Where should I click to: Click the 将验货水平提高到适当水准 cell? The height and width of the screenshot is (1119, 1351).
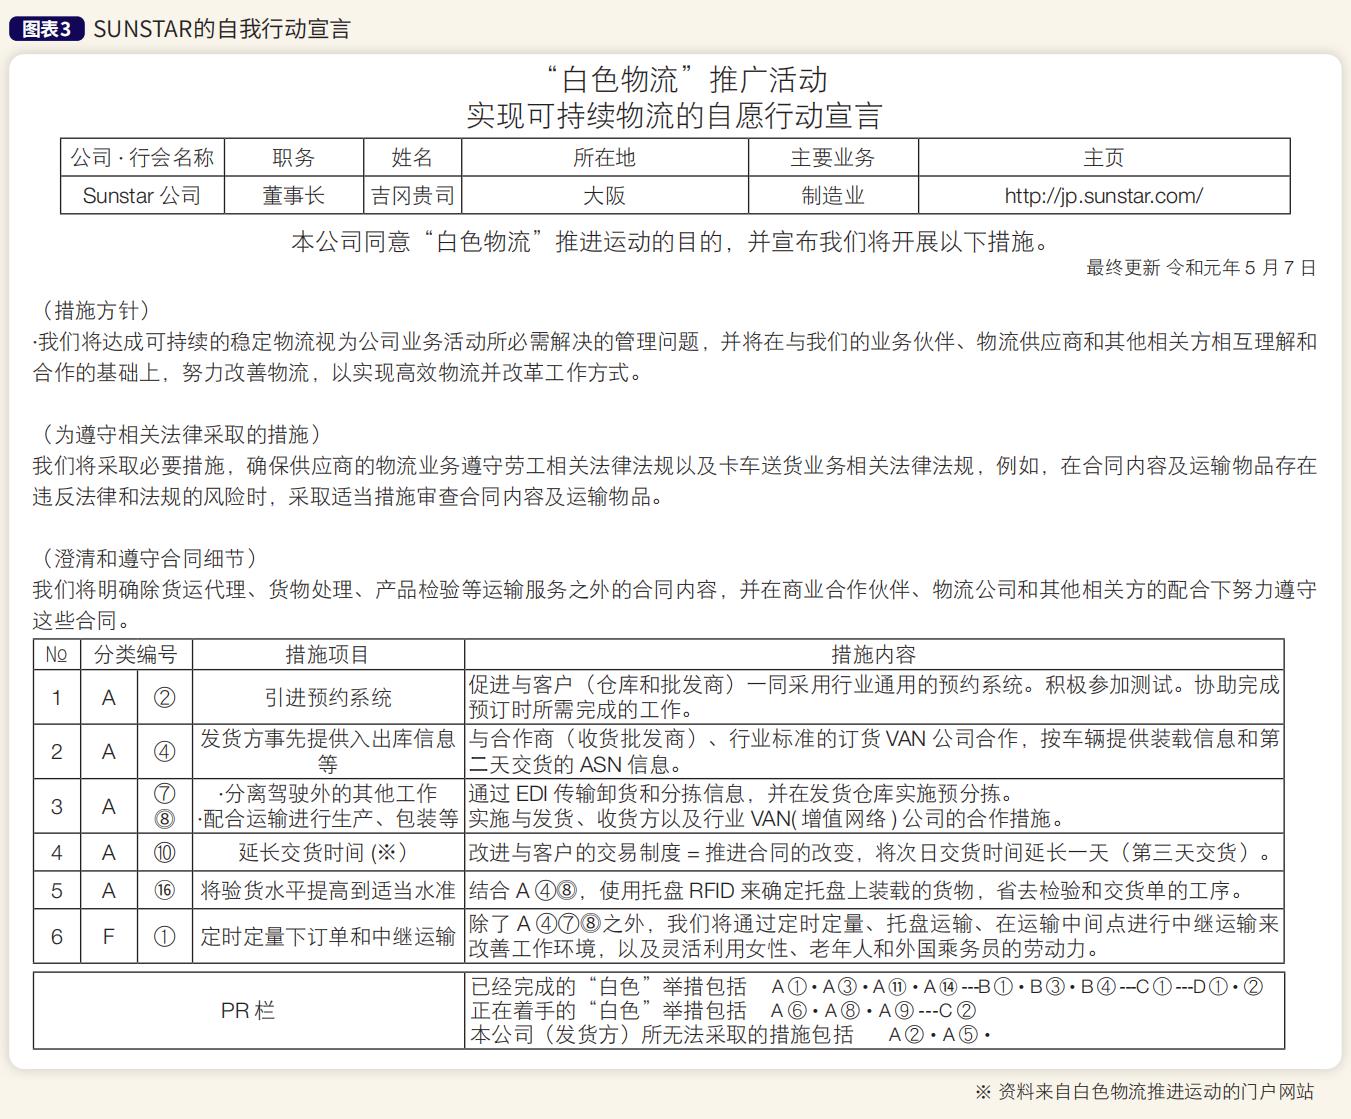click(x=328, y=890)
